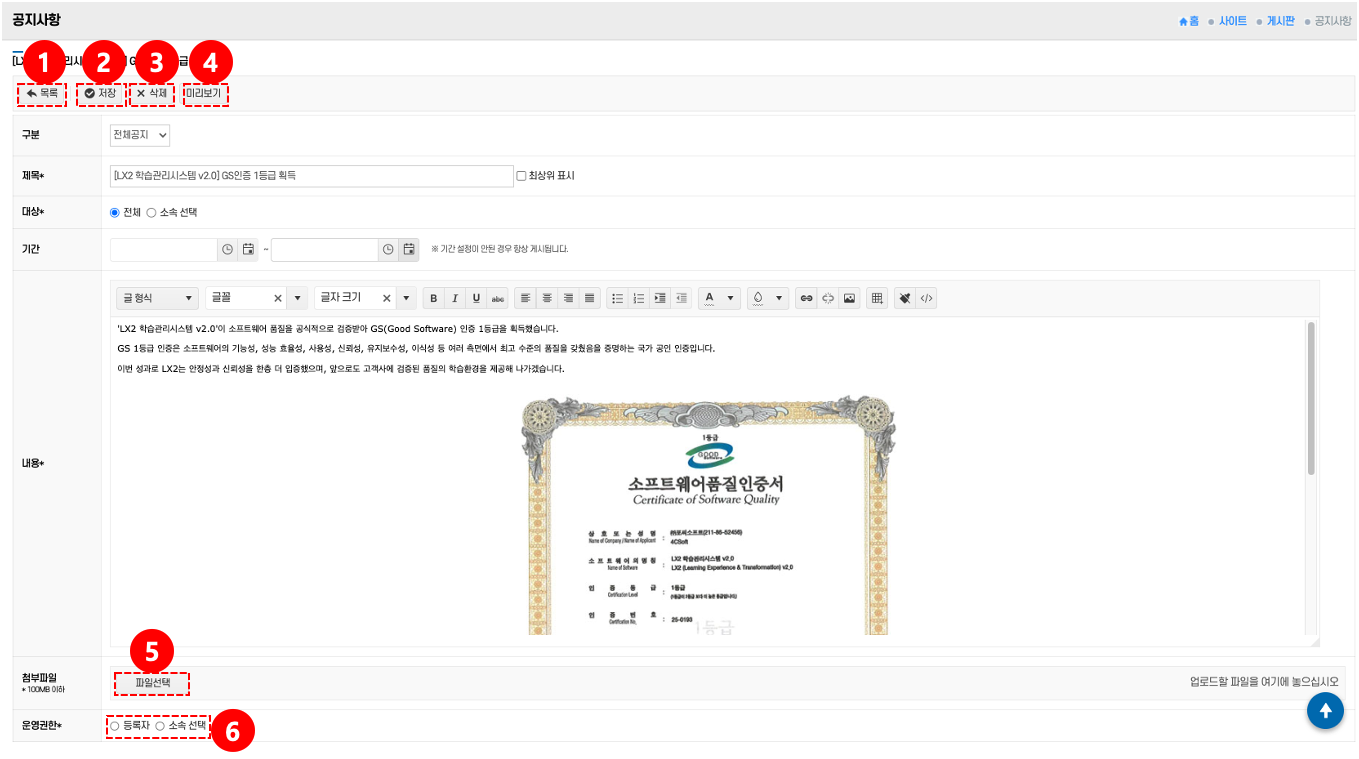The width and height of the screenshot is (1359, 759).
Task: Navigate to 홈 in the breadcrumb
Action: pyautogui.click(x=1189, y=21)
